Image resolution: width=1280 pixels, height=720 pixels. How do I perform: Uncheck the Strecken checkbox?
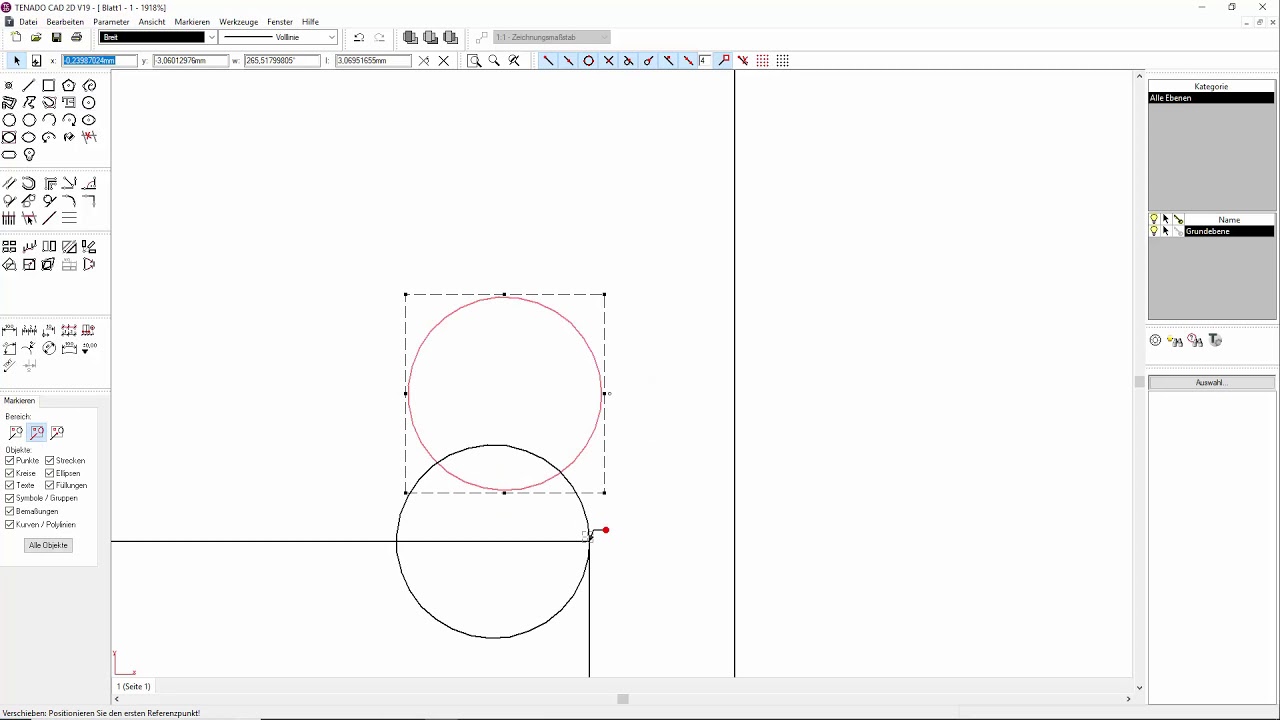49,461
